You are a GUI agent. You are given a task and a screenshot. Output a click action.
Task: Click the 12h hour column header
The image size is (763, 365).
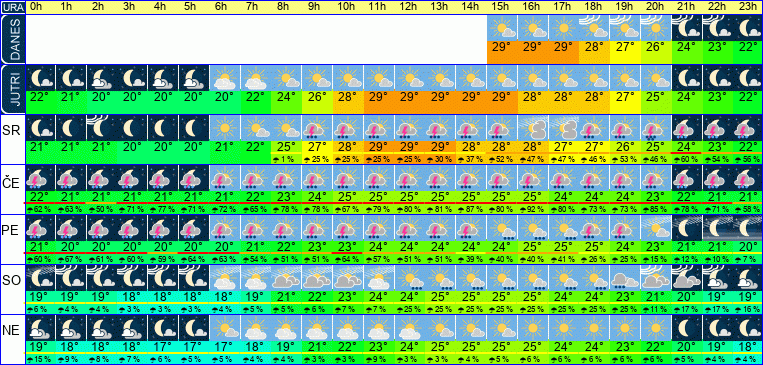tap(409, 7)
